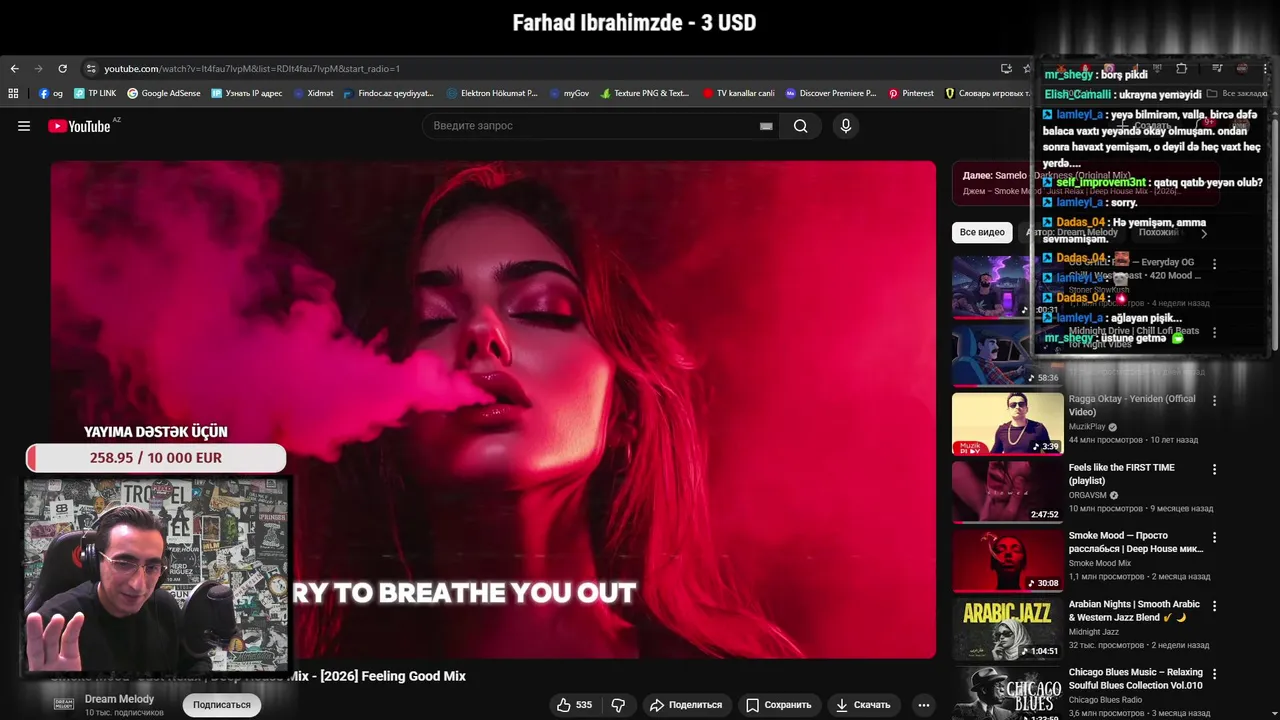Click the Скачать download button

pos(863,705)
